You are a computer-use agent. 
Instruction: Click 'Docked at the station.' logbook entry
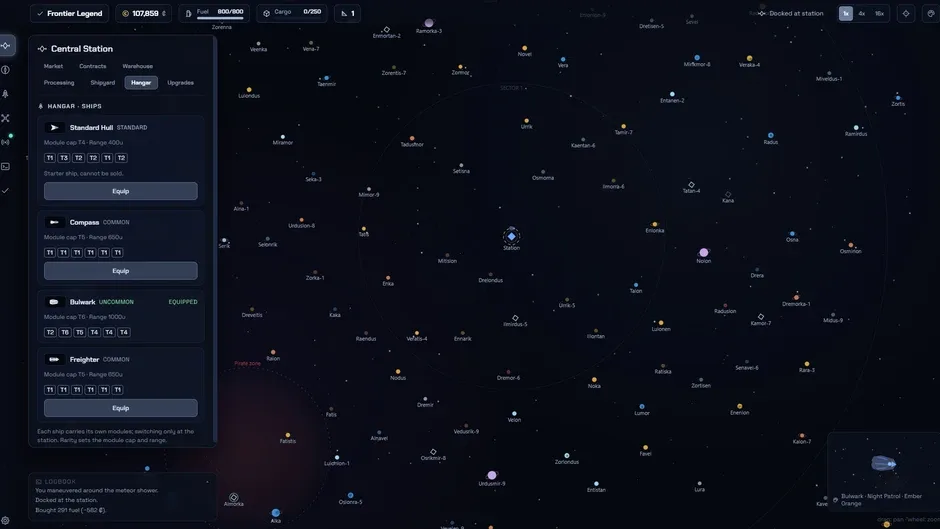(x=66, y=500)
